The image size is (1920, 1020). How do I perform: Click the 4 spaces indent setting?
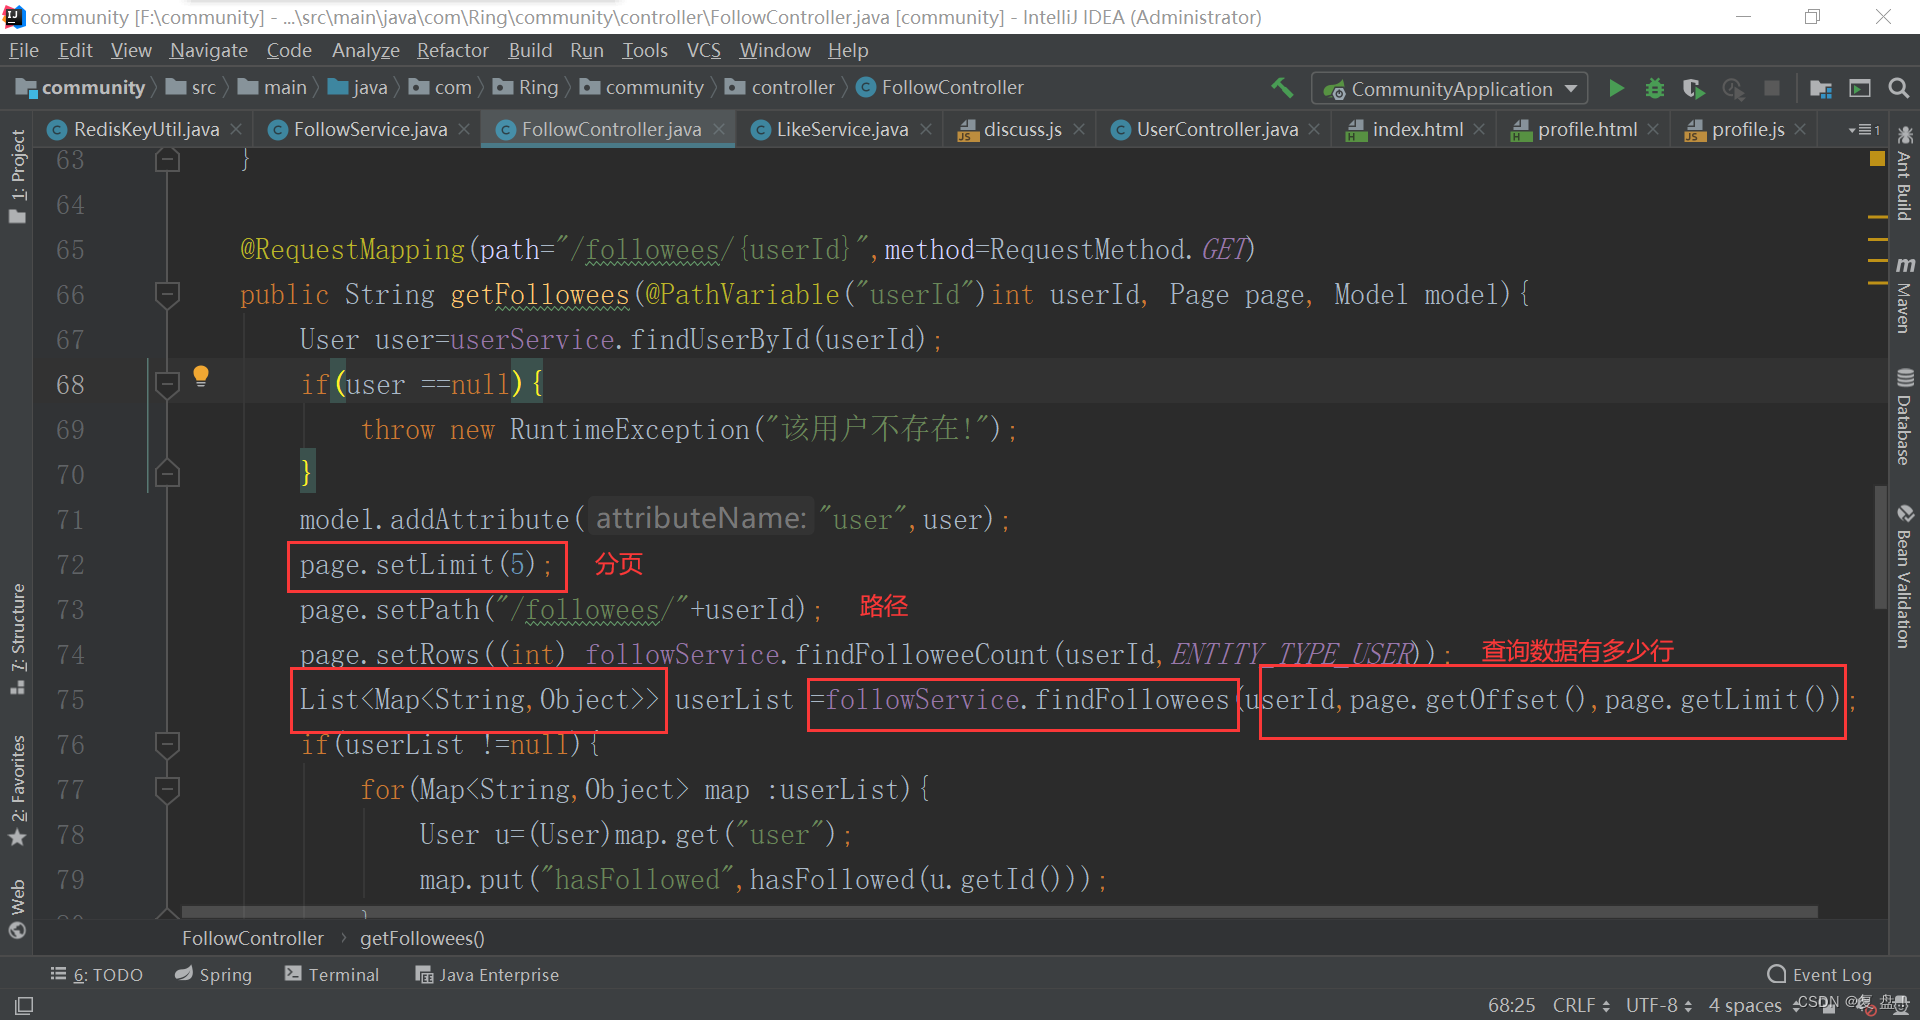(1745, 1005)
